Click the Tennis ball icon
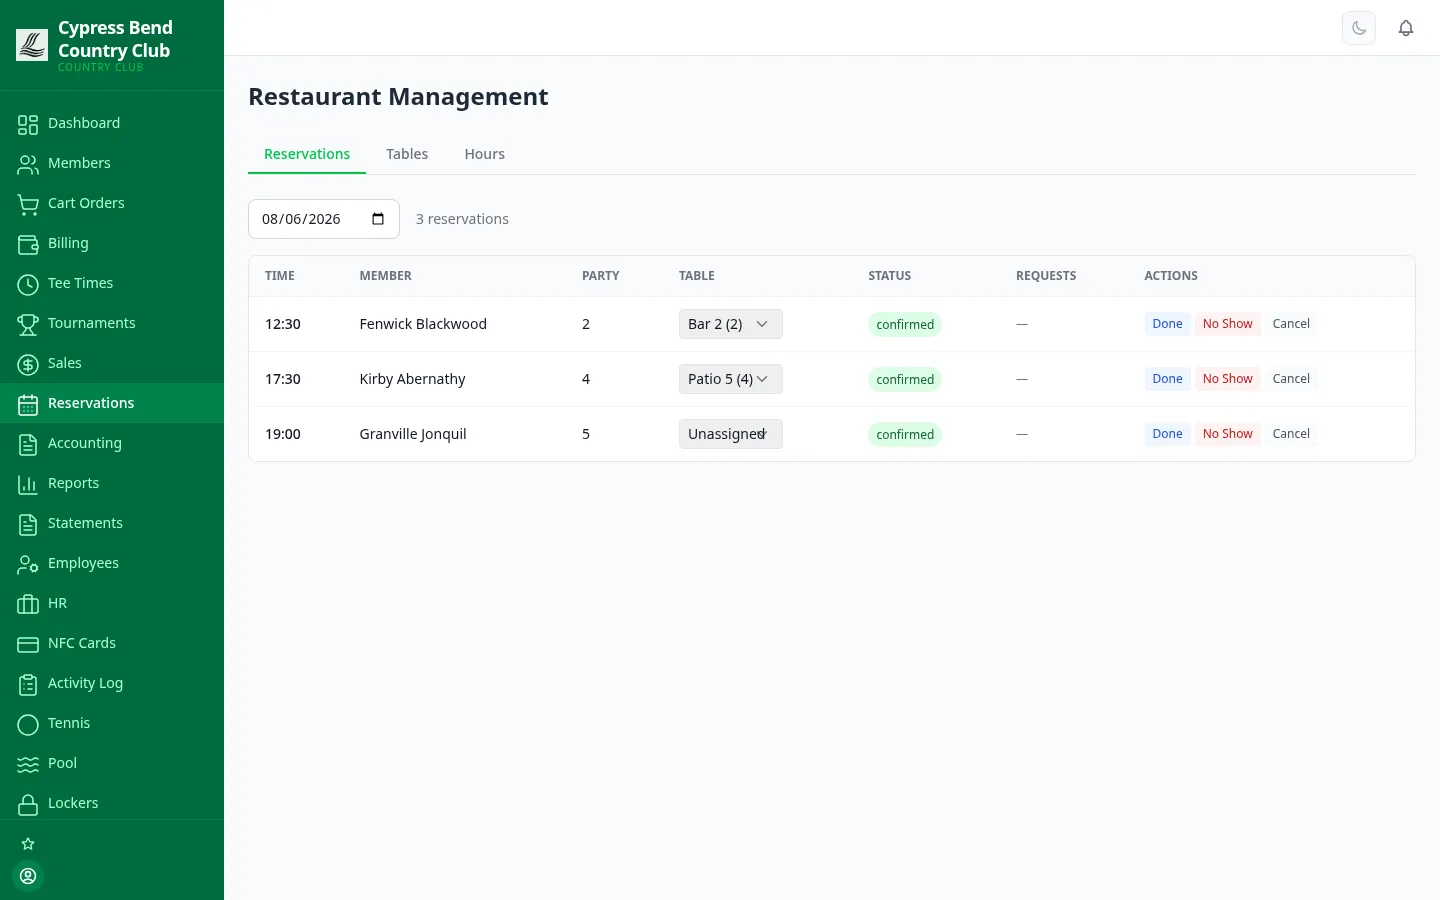This screenshot has width=1440, height=900. pyautogui.click(x=28, y=724)
